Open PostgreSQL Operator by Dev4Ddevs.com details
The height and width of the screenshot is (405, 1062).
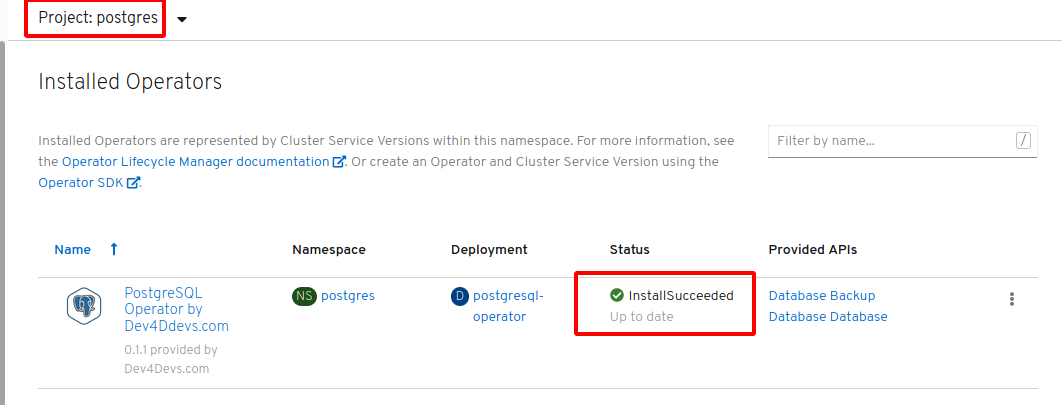(x=177, y=310)
